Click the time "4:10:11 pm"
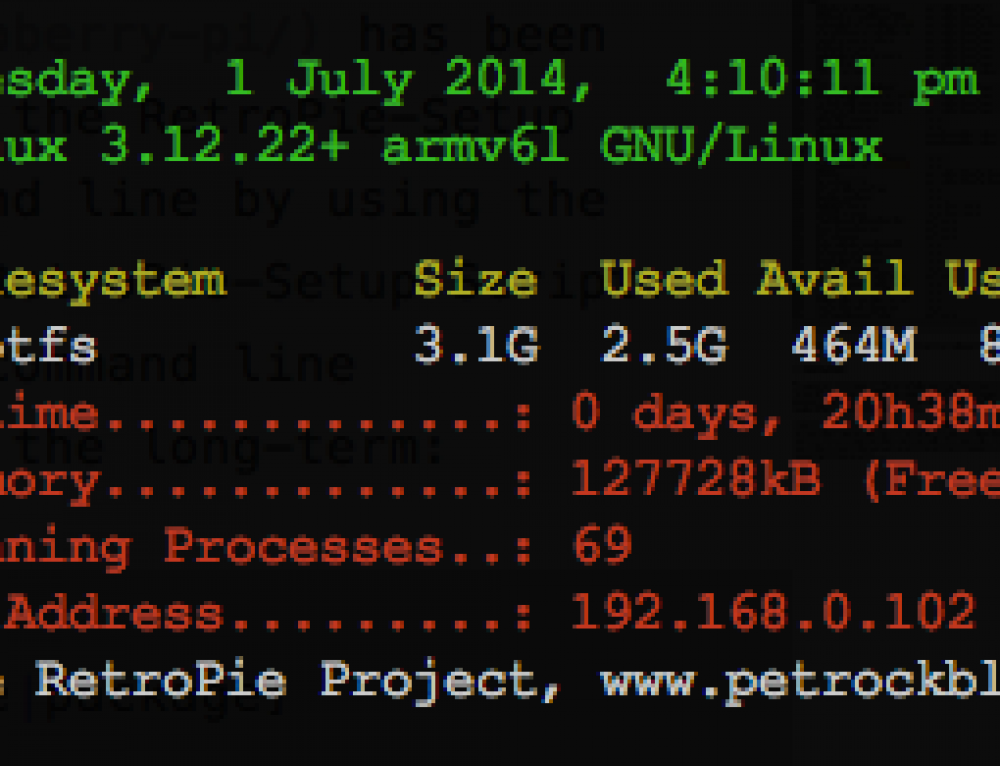Screen dimensions: 1000x766 pyautogui.click(x=820, y=81)
